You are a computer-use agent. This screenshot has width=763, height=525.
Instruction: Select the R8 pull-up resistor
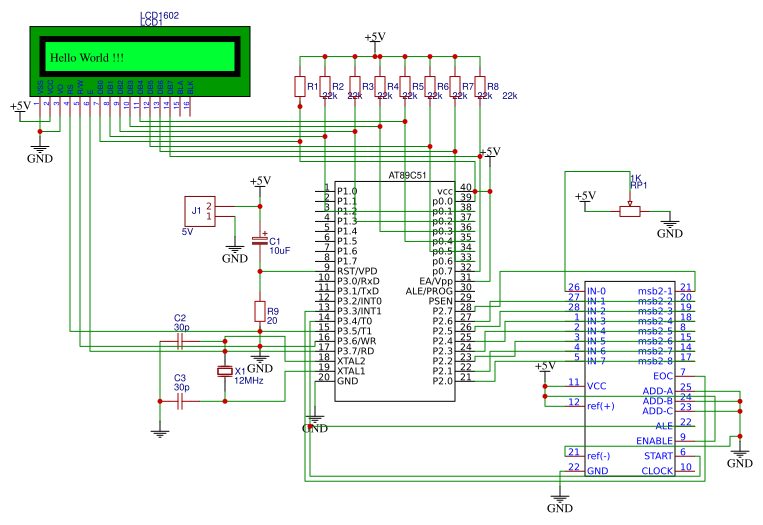click(480, 86)
